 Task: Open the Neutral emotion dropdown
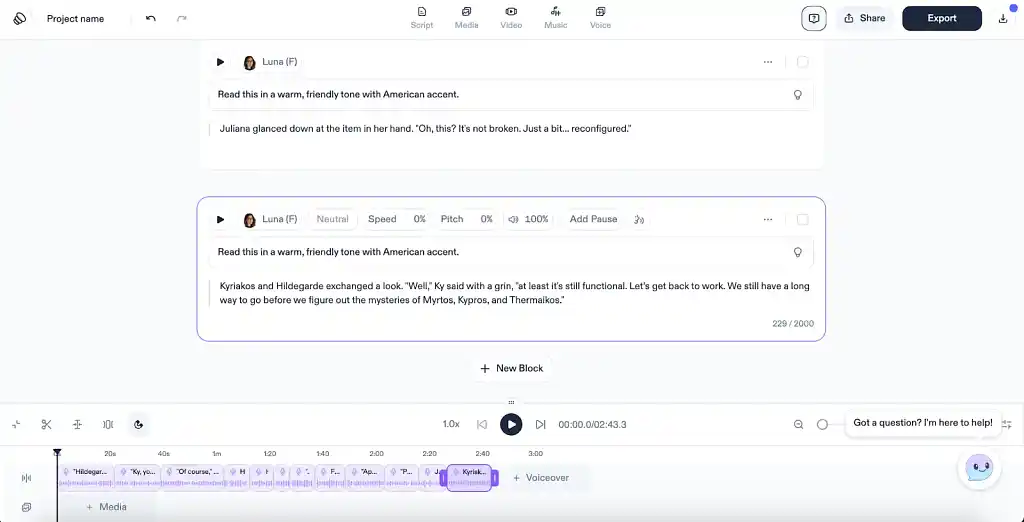332,219
